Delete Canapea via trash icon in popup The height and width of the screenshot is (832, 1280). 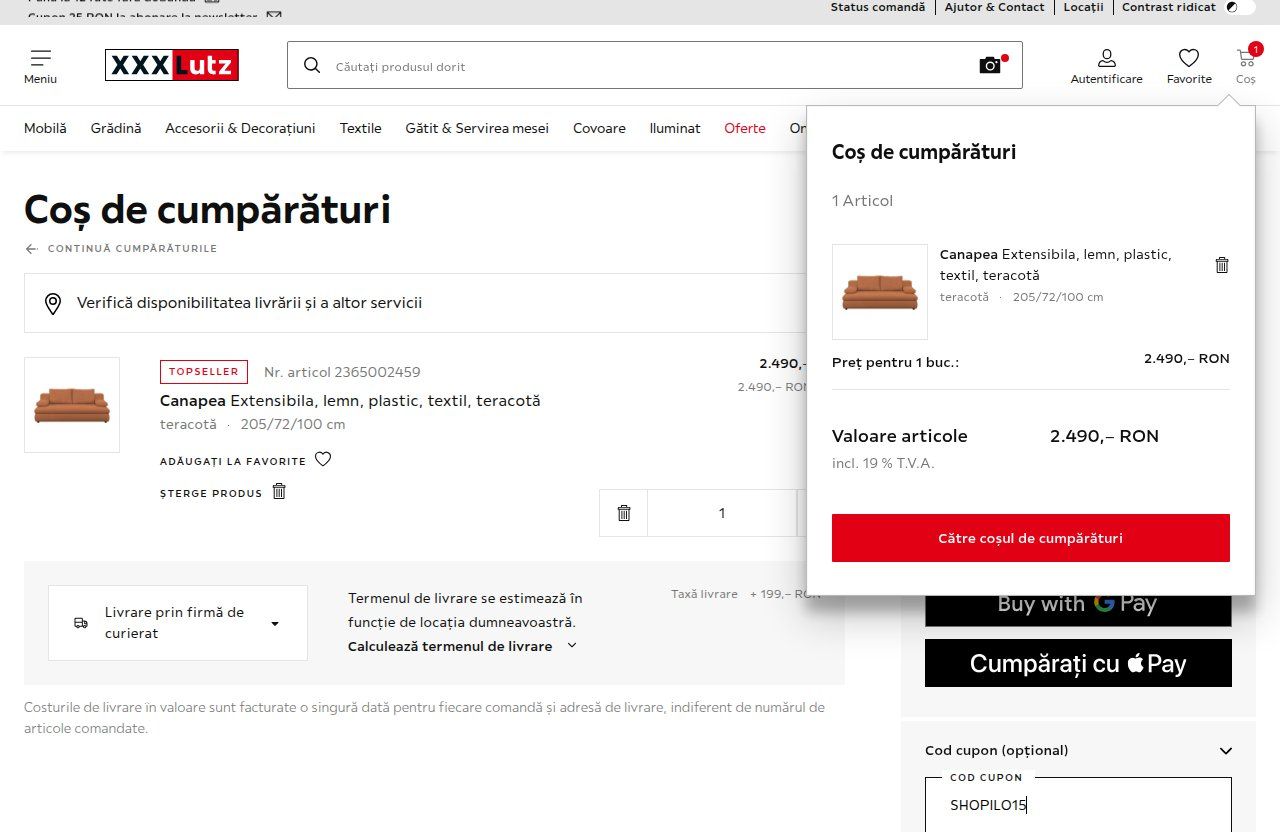[1222, 265]
